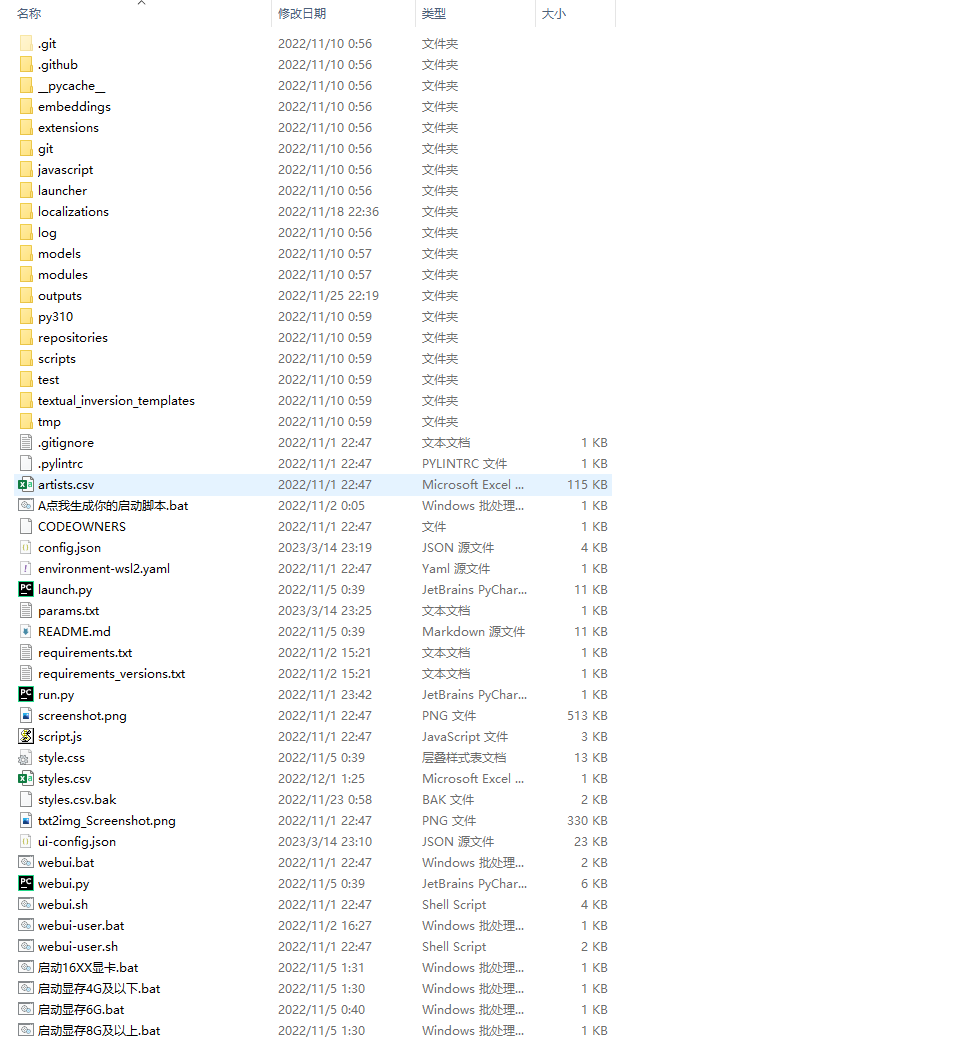The height and width of the screenshot is (1044, 963).
Task: Sort files by the 大小 column header
Action: (552, 13)
